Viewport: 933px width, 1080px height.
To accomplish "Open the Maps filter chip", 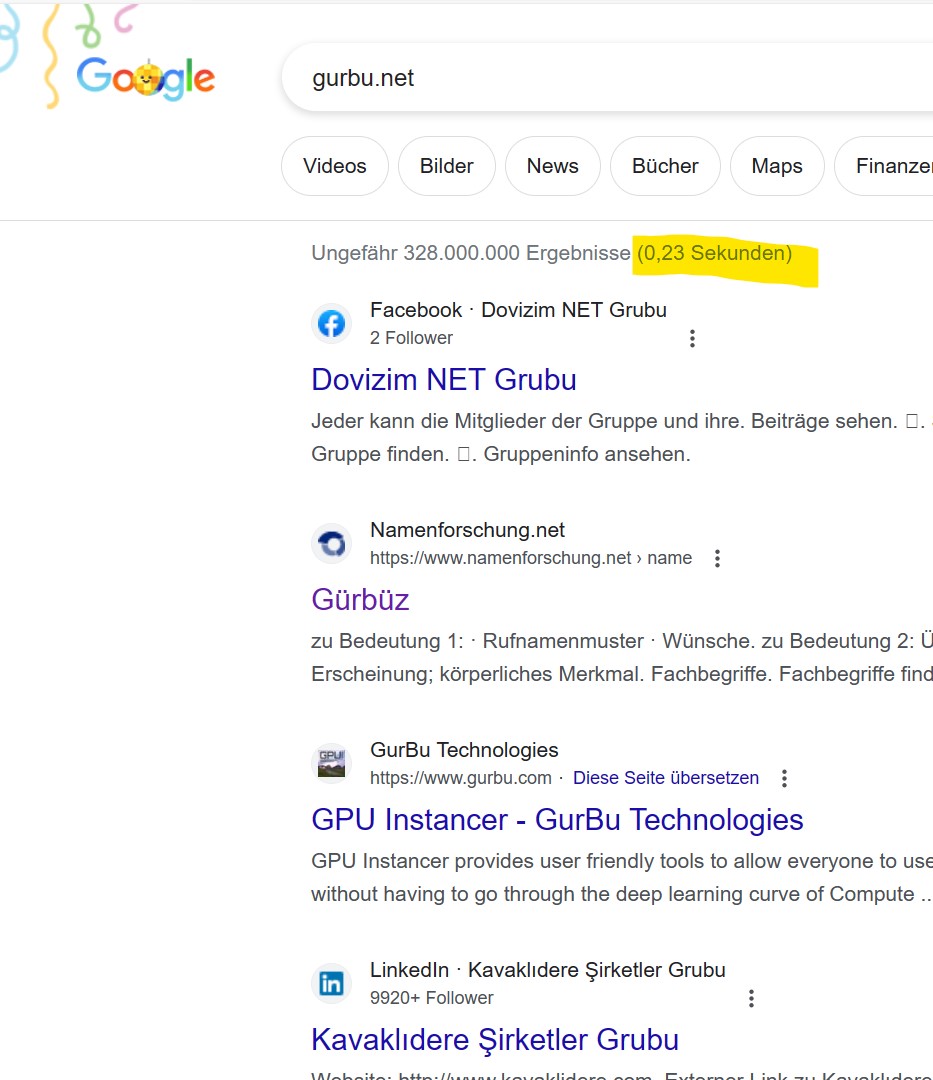I will (x=777, y=166).
